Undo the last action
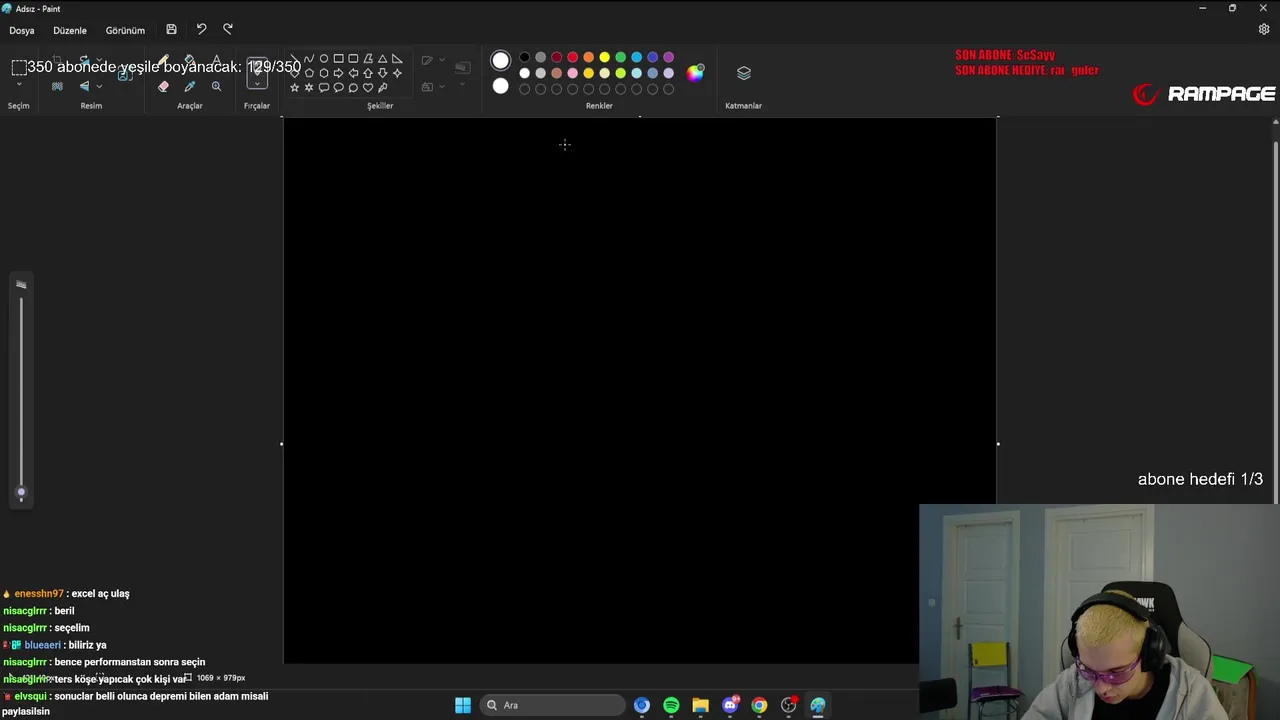This screenshot has width=1280, height=720. coord(201,30)
